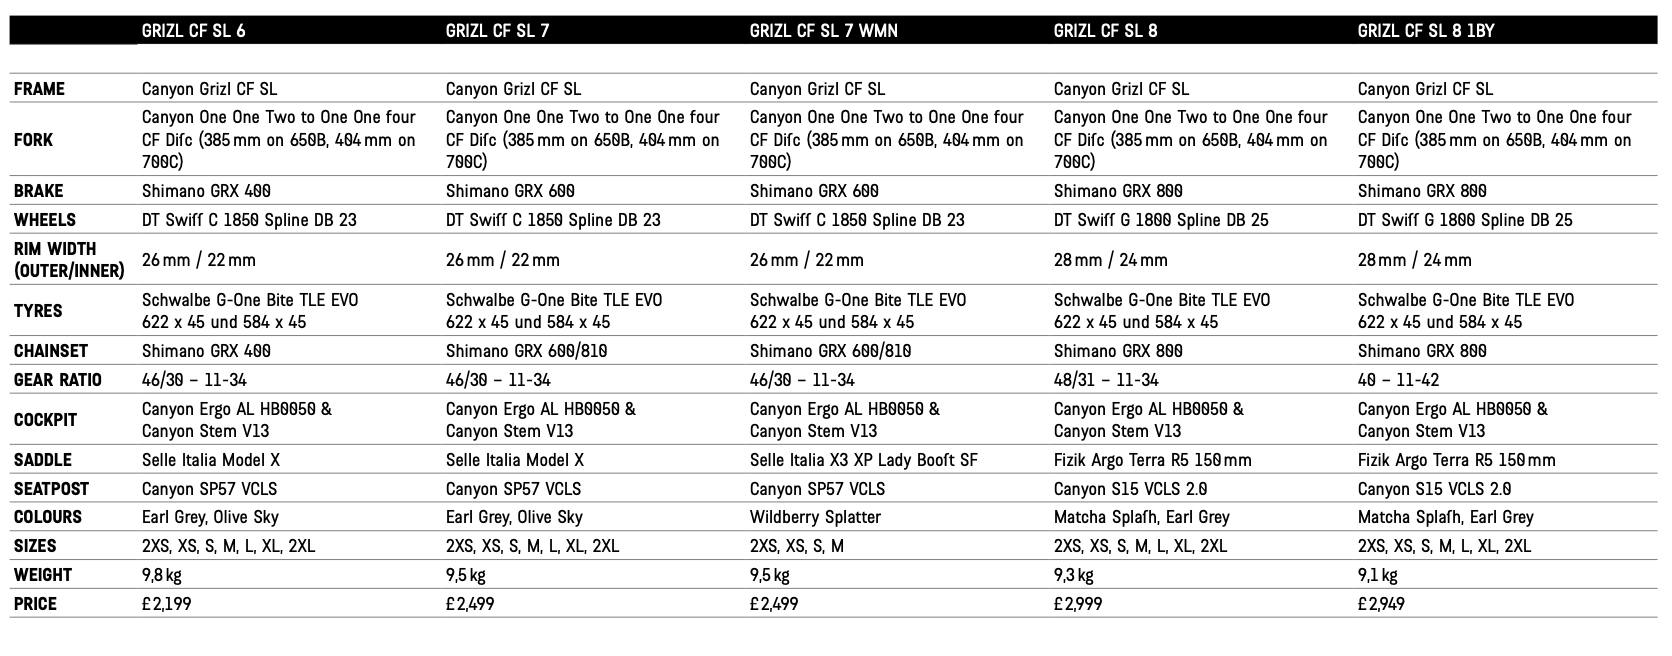This screenshot has height=656, width=1672.
Task: Click the Shimano GRX 400 brake cell
Action: (206, 191)
